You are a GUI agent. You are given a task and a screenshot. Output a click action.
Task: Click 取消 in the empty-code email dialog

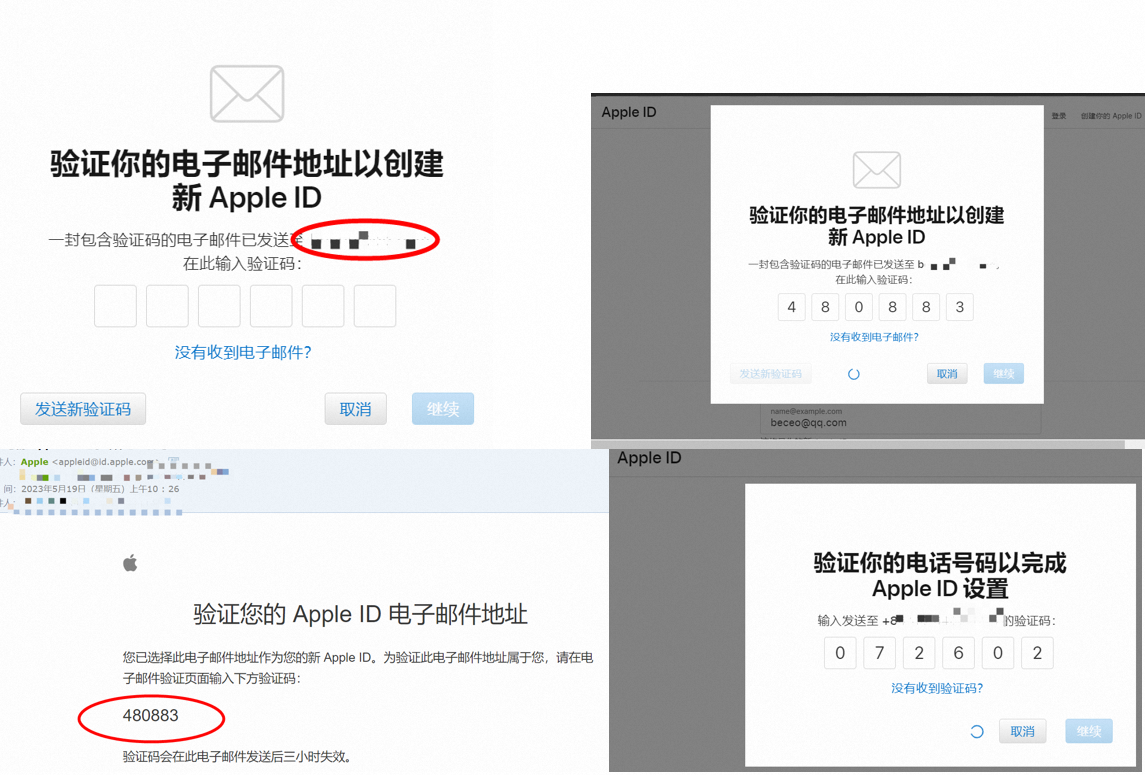(x=356, y=409)
